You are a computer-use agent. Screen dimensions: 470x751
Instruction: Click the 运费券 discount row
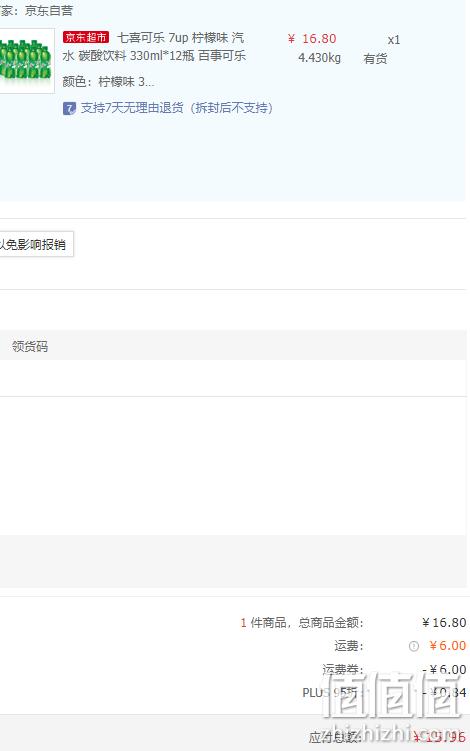tap(394, 669)
